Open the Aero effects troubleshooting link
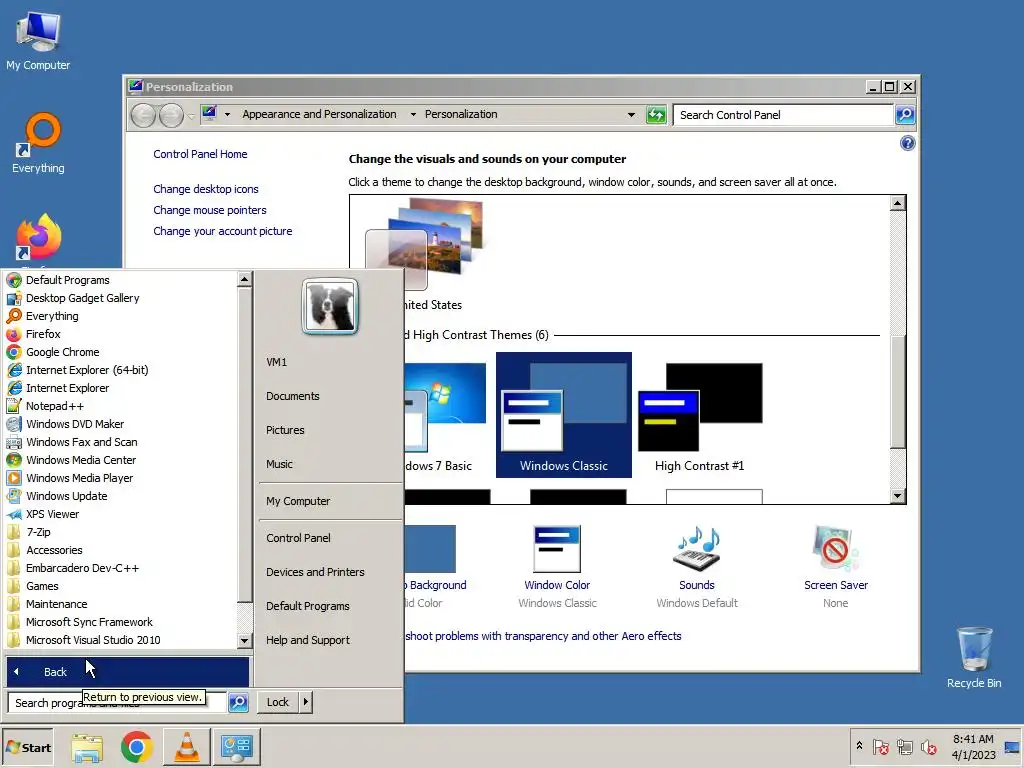This screenshot has height=768, width=1024. click(x=543, y=636)
